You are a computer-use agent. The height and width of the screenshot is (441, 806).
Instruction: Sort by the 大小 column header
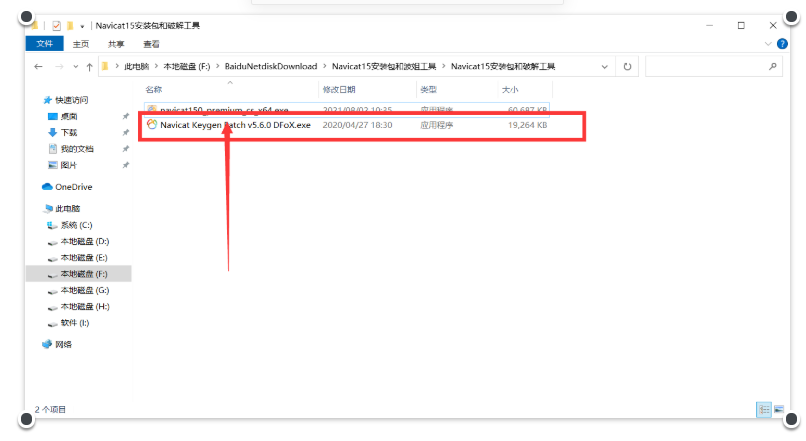[x=510, y=89]
